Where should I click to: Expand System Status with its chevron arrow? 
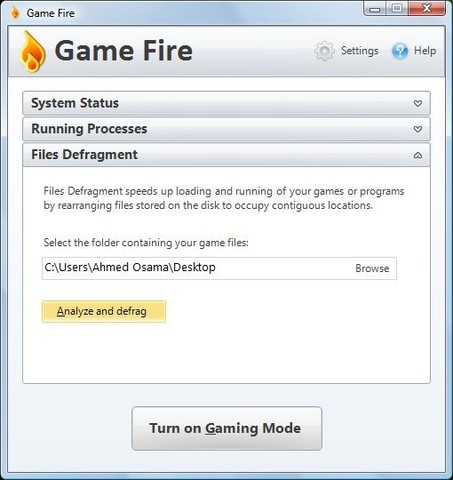[418, 103]
